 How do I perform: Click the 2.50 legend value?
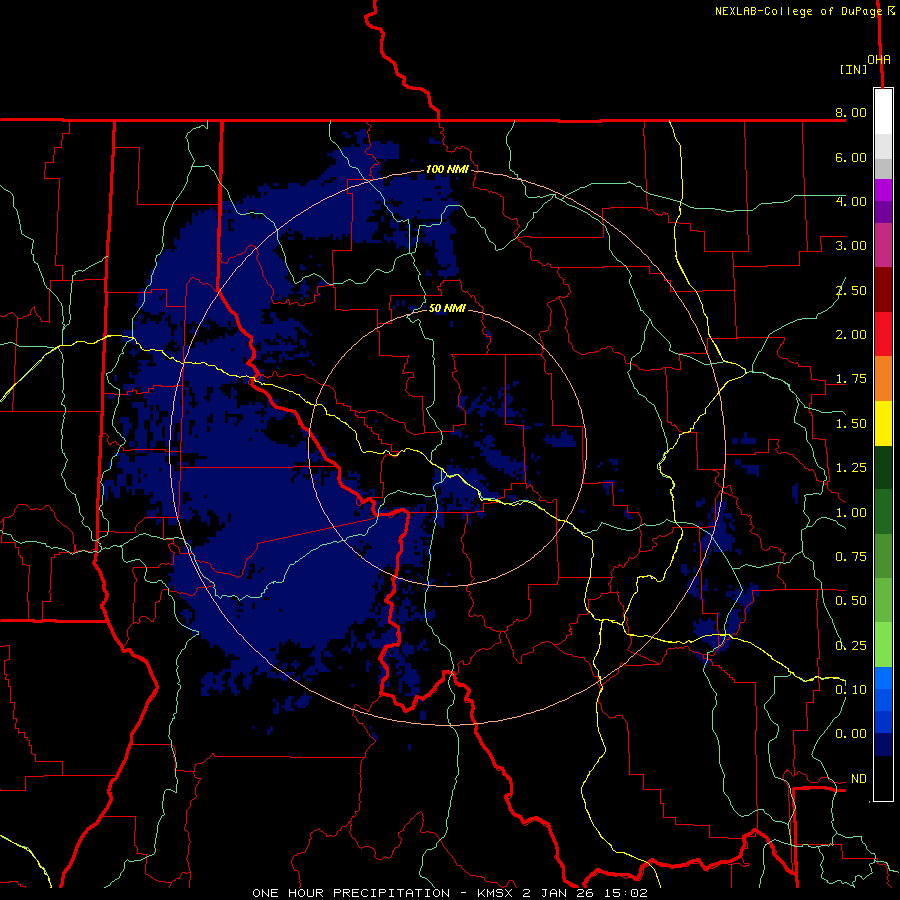851,290
